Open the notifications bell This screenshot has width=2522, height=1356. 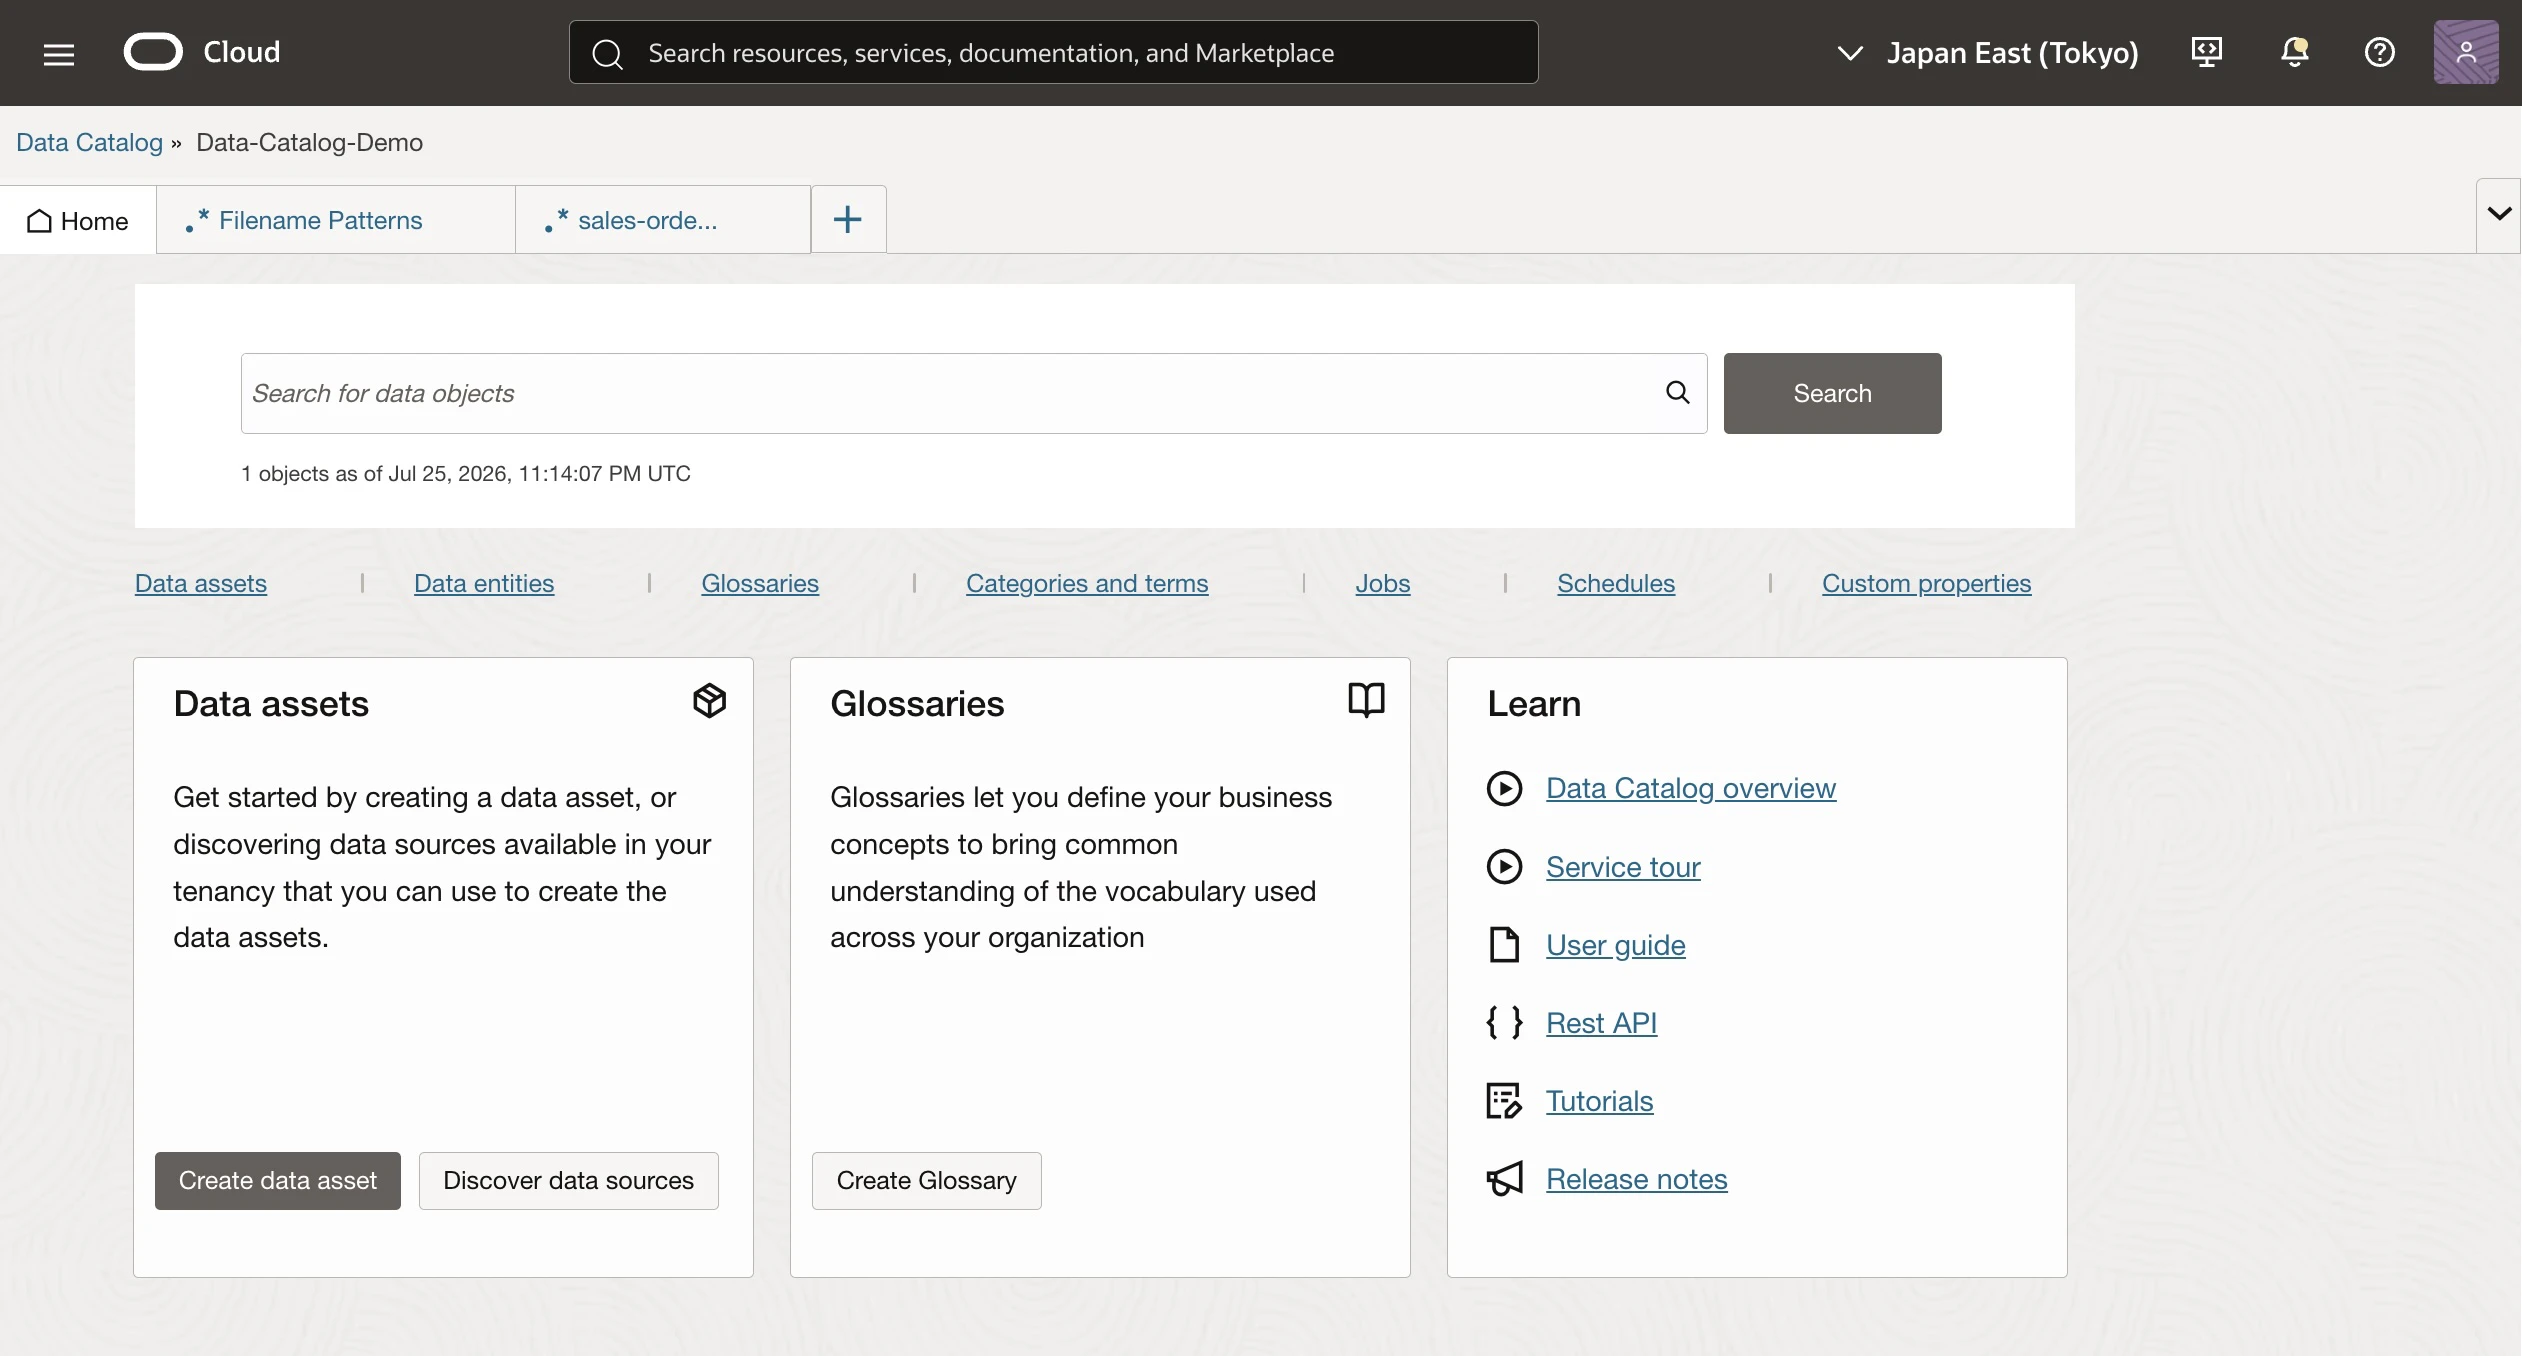[2295, 52]
